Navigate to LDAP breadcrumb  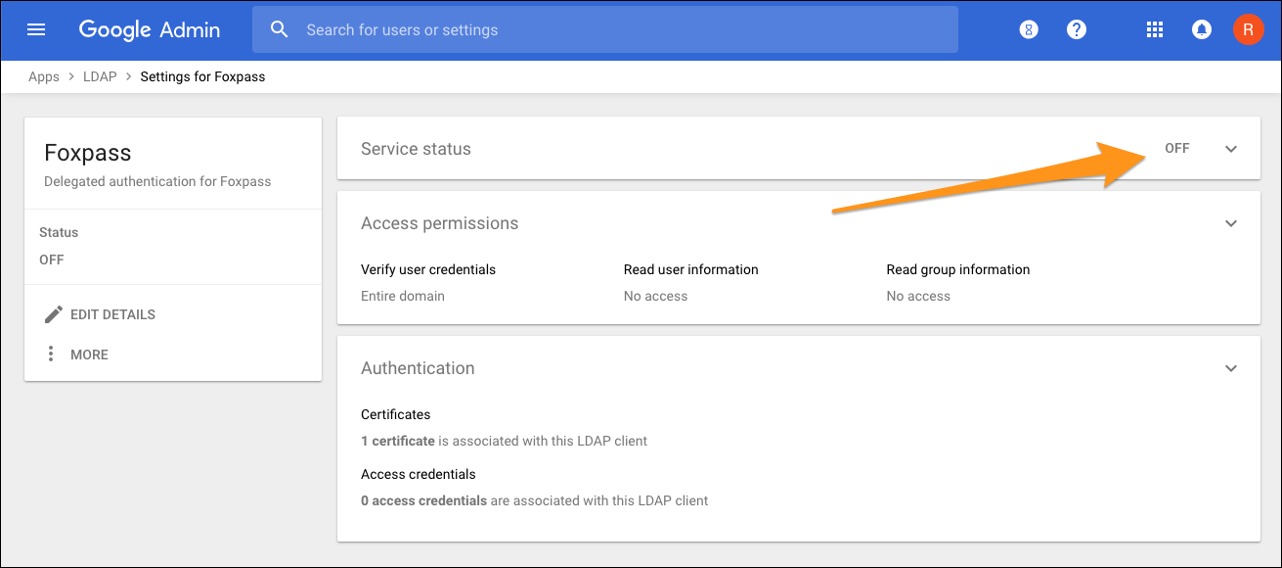(x=100, y=77)
